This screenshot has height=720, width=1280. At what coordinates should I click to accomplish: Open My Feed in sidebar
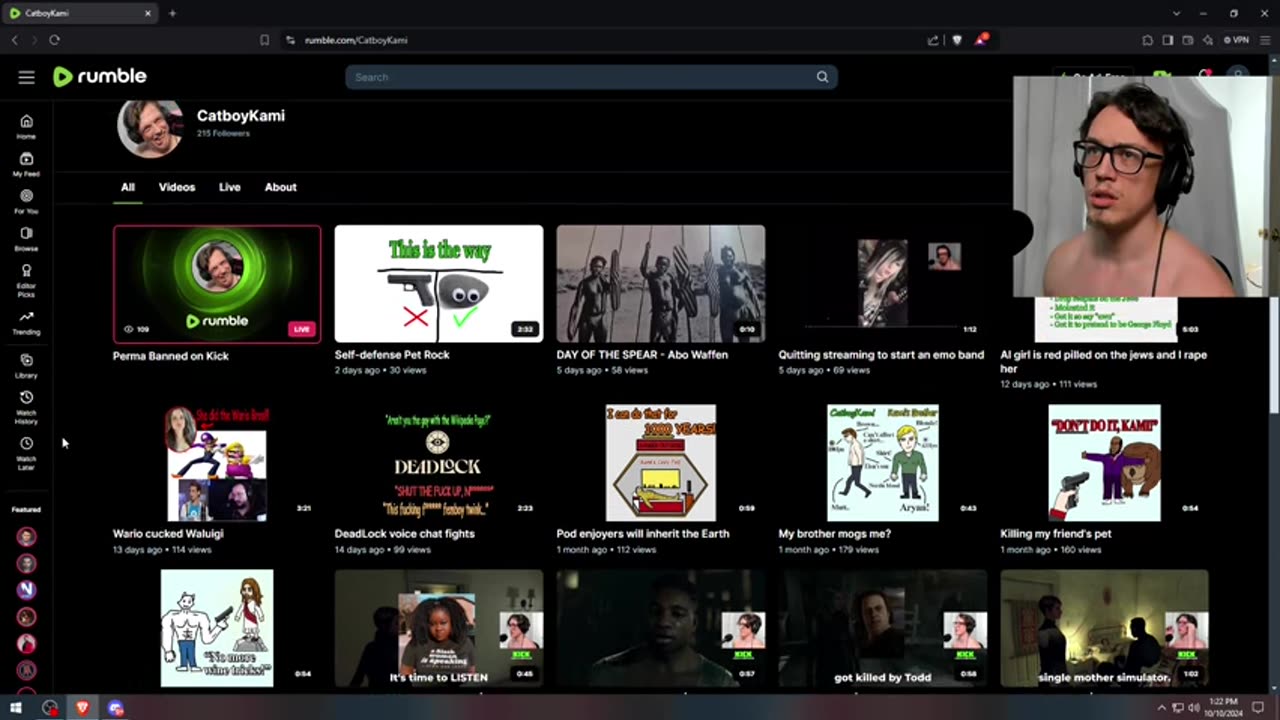click(x=26, y=164)
